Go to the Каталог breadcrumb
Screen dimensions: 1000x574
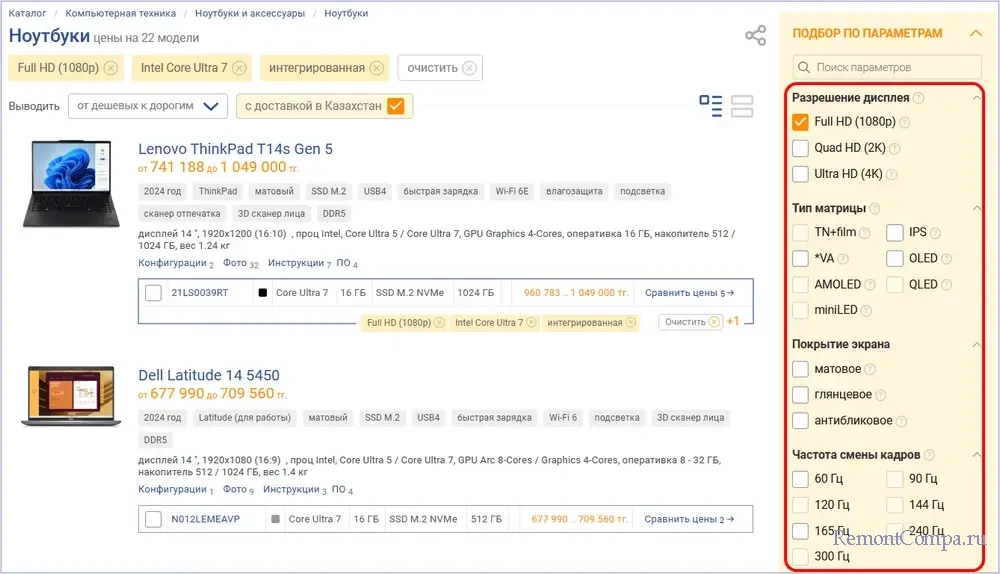pyautogui.click(x=28, y=13)
